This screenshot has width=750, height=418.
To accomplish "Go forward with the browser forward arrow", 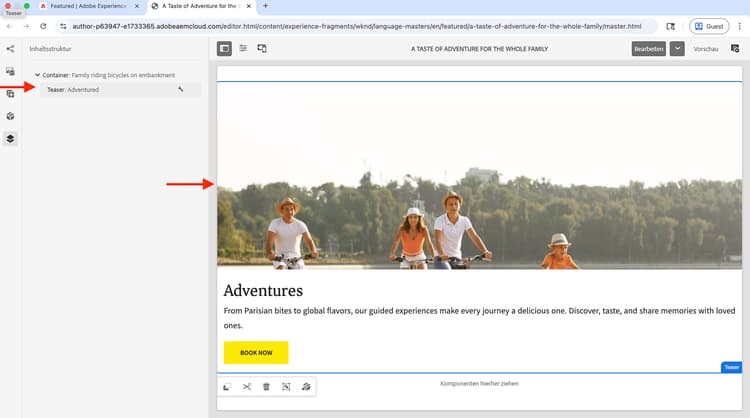I will click(x=26, y=26).
